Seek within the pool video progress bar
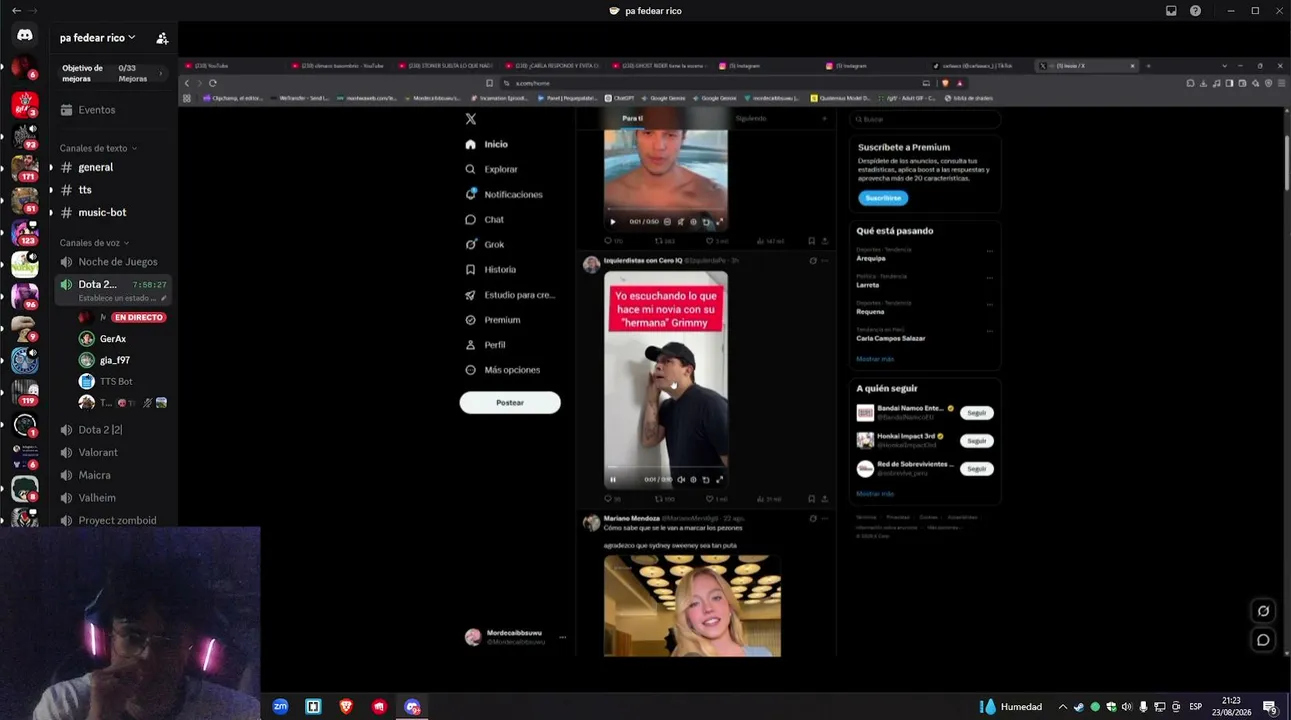 pos(666,210)
